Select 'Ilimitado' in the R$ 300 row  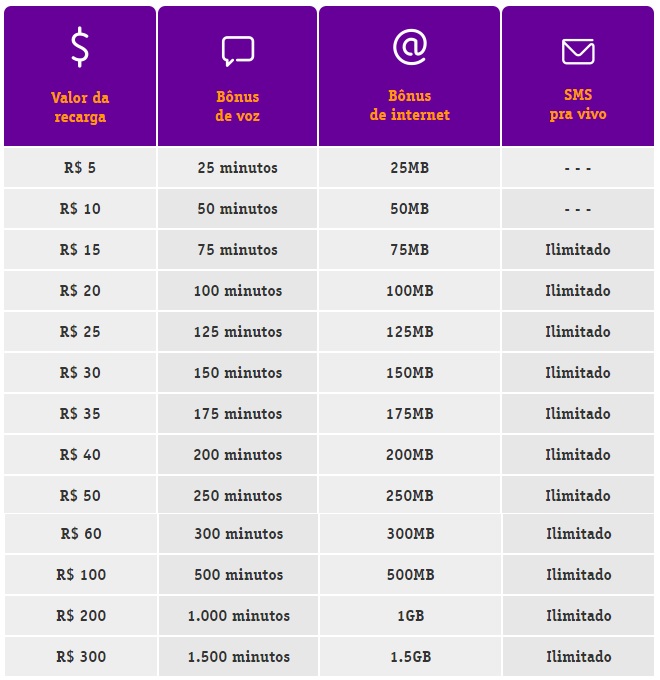[578, 657]
